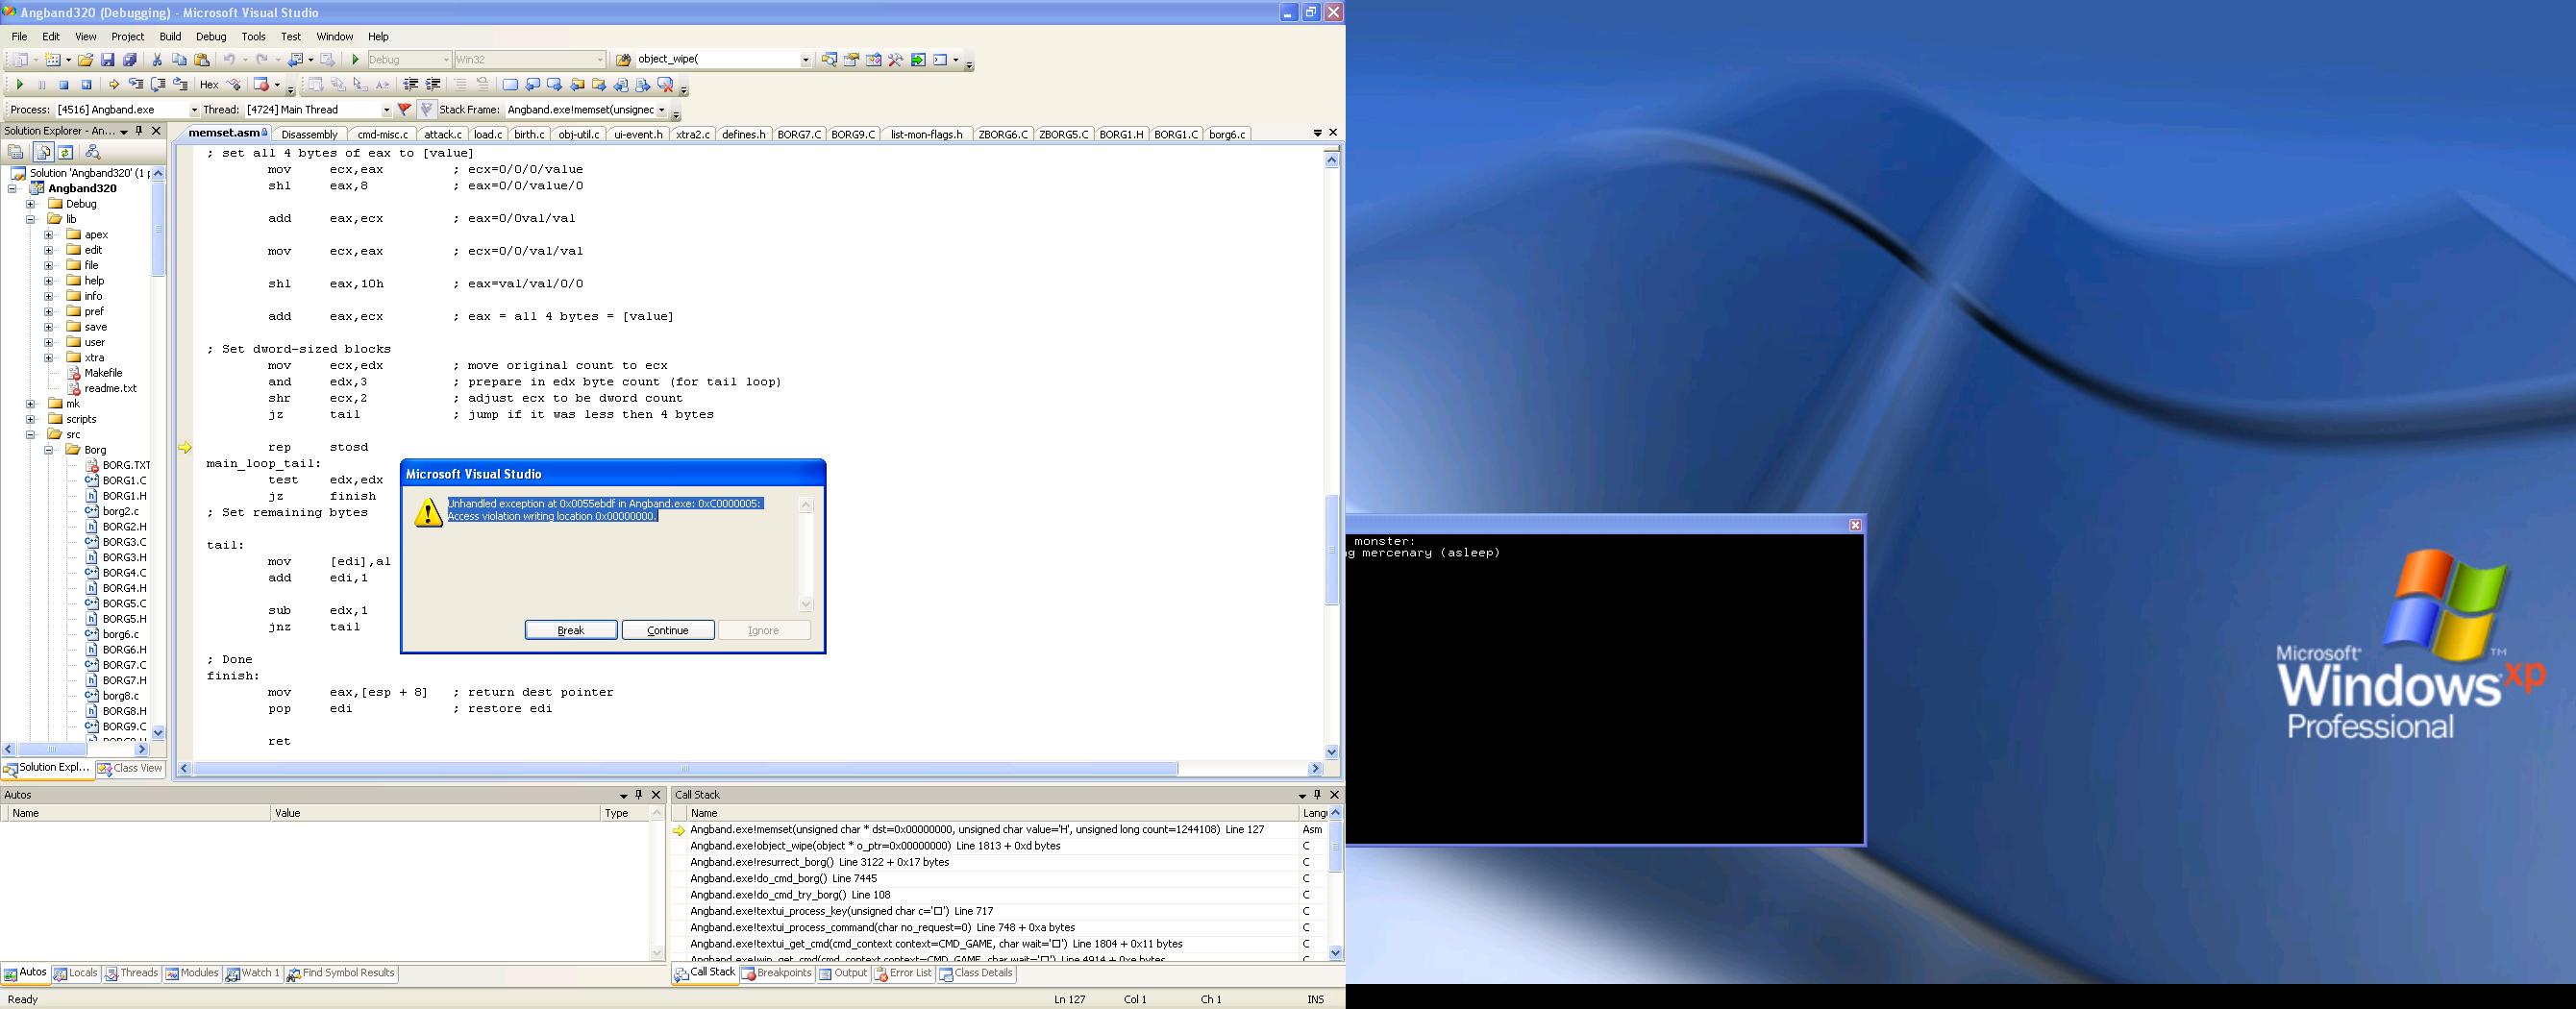The image size is (2576, 1009).
Task: Toggle Show All Files in Solution Explorer
Action: (x=42, y=152)
